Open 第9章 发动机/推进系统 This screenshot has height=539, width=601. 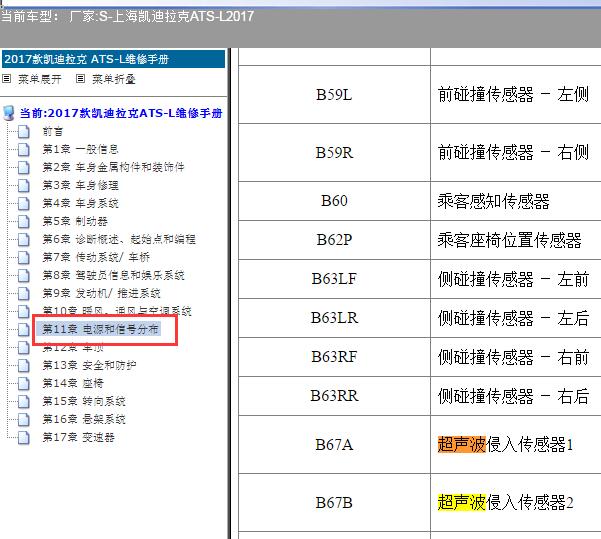[x=102, y=294]
